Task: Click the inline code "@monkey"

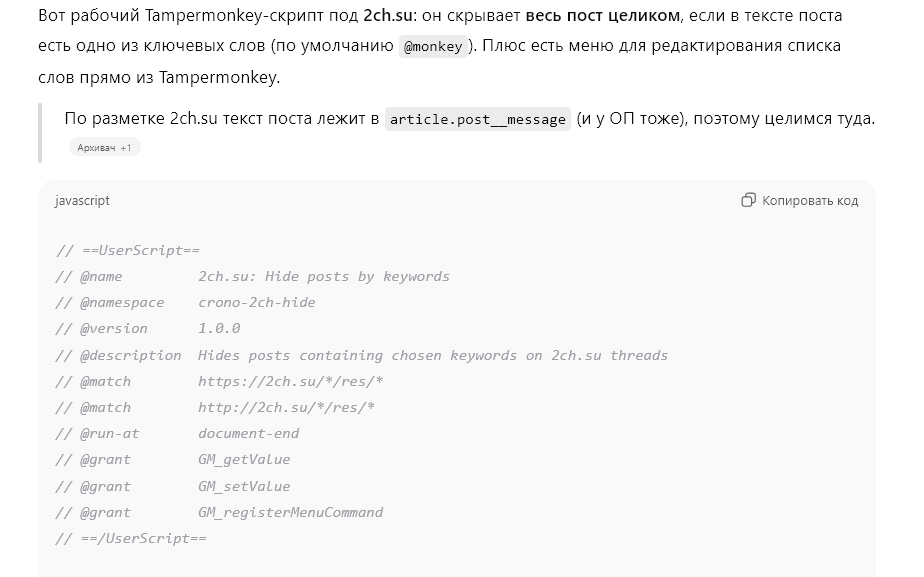Action: (x=433, y=47)
